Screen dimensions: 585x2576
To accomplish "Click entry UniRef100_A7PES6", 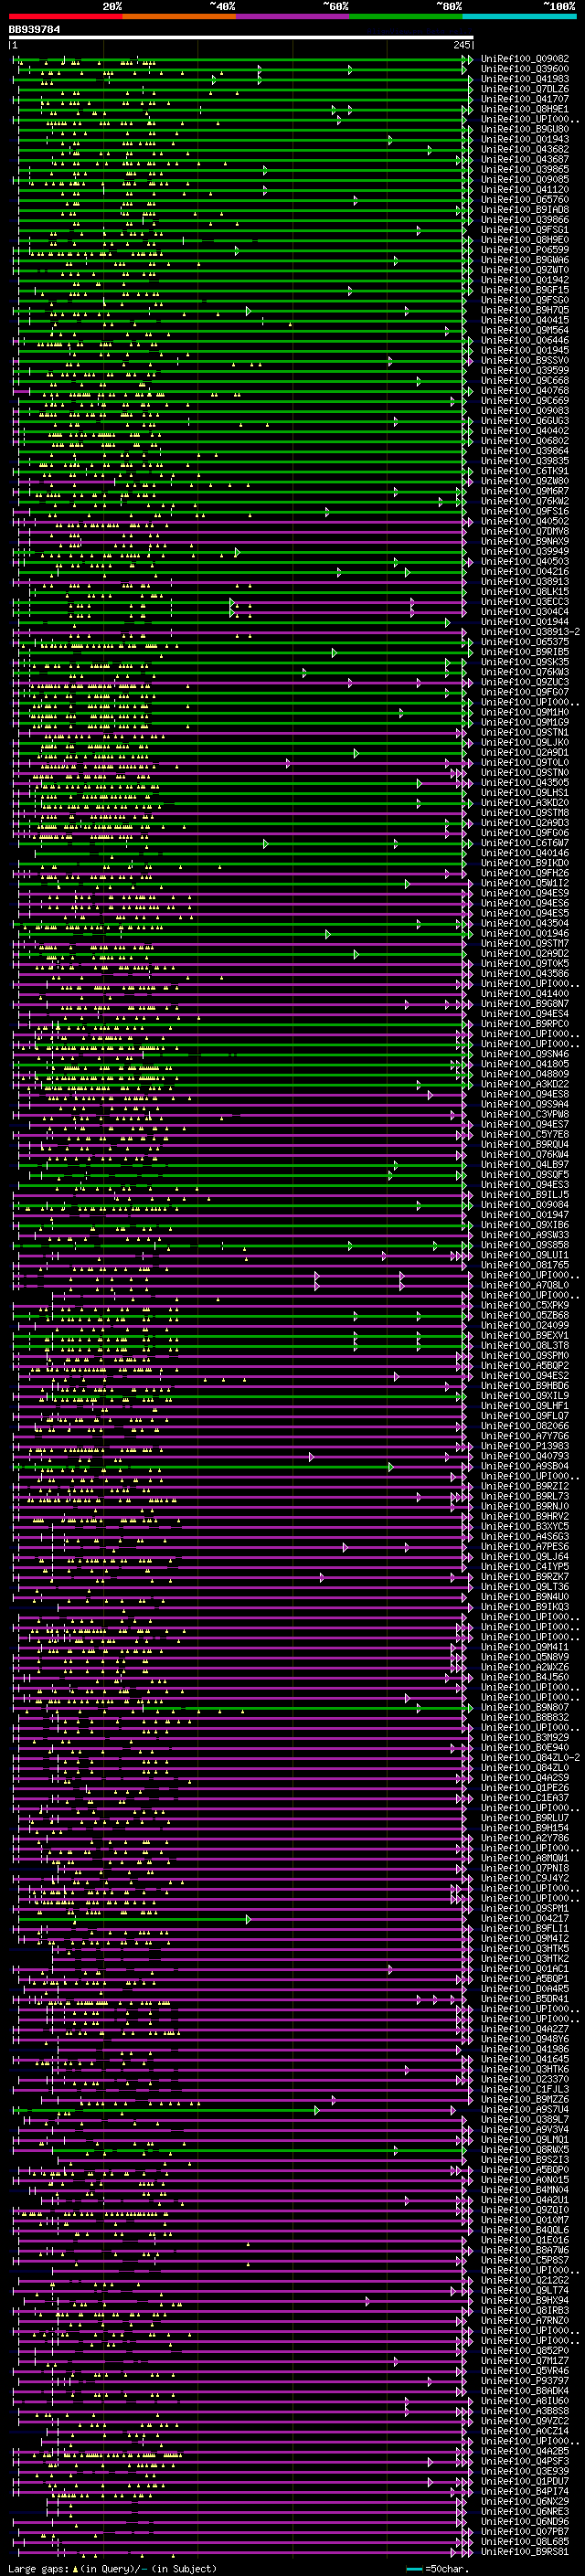I will click(525, 1546).
